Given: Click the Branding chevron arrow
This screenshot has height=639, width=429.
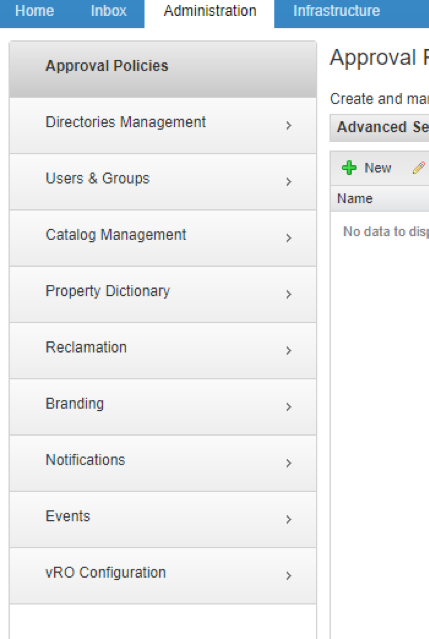Looking at the screenshot, I should pos(289,407).
